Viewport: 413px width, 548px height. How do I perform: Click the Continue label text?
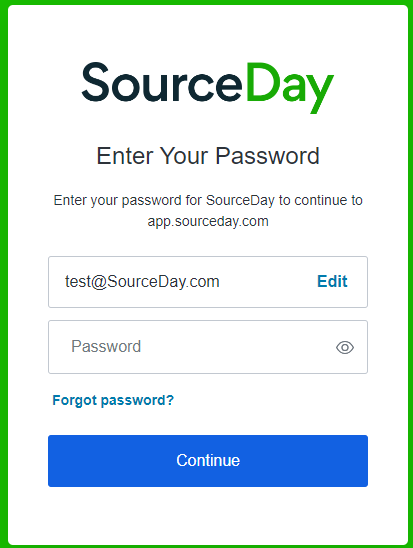coord(208,460)
